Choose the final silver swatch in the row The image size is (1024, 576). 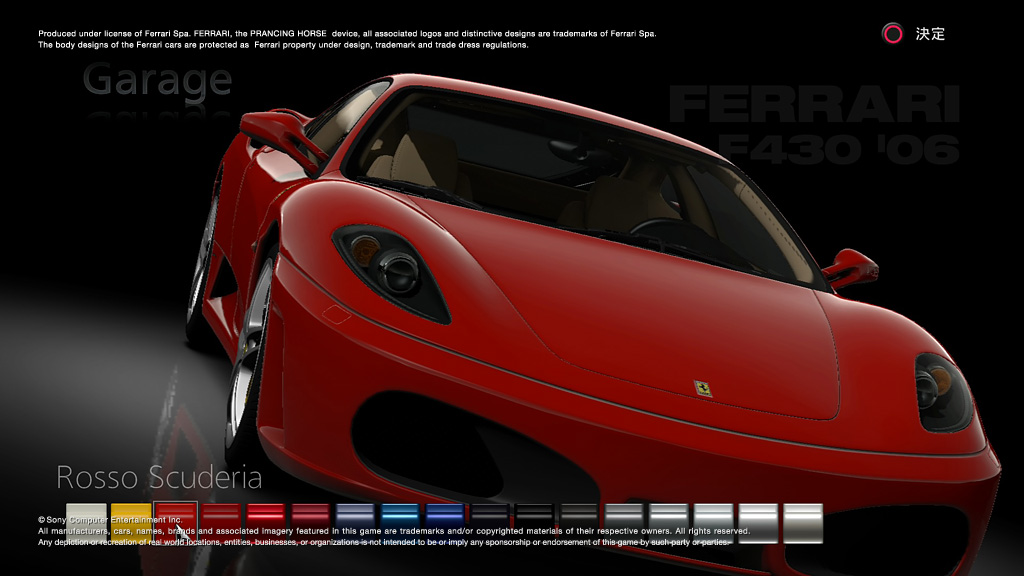pos(803,523)
